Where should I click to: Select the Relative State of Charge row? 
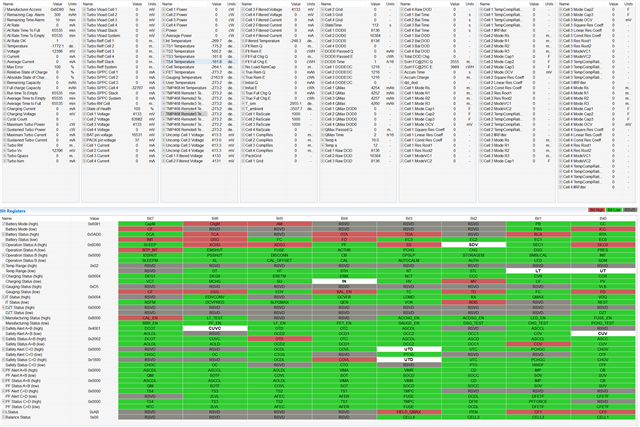click(x=40, y=72)
